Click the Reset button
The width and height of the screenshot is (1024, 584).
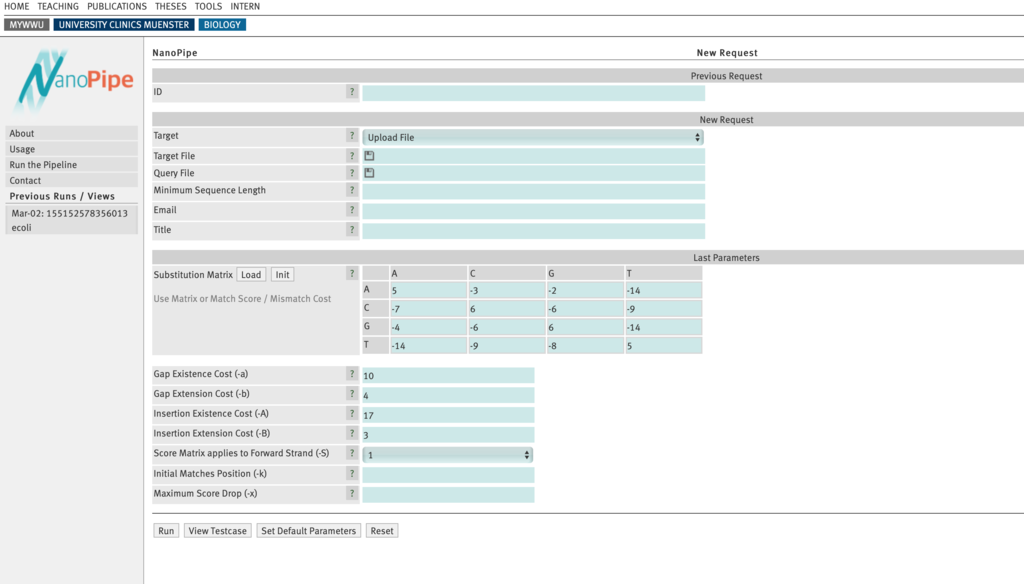[x=382, y=531]
